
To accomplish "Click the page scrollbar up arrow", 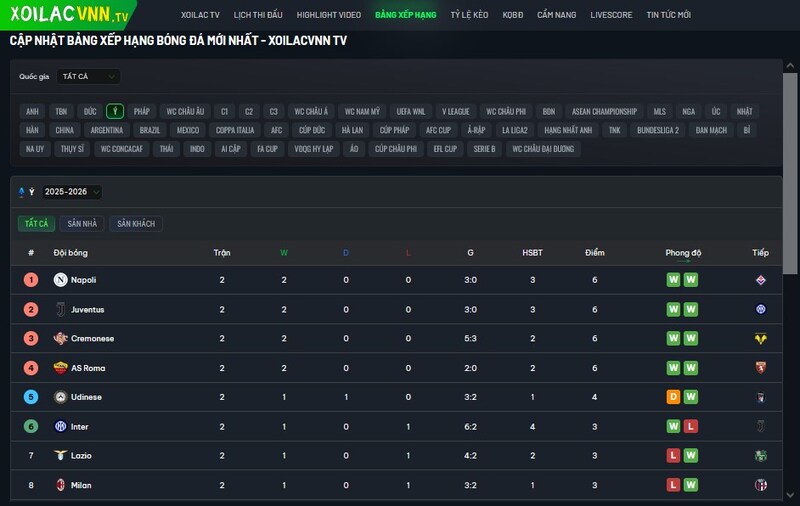I will coord(790,65).
